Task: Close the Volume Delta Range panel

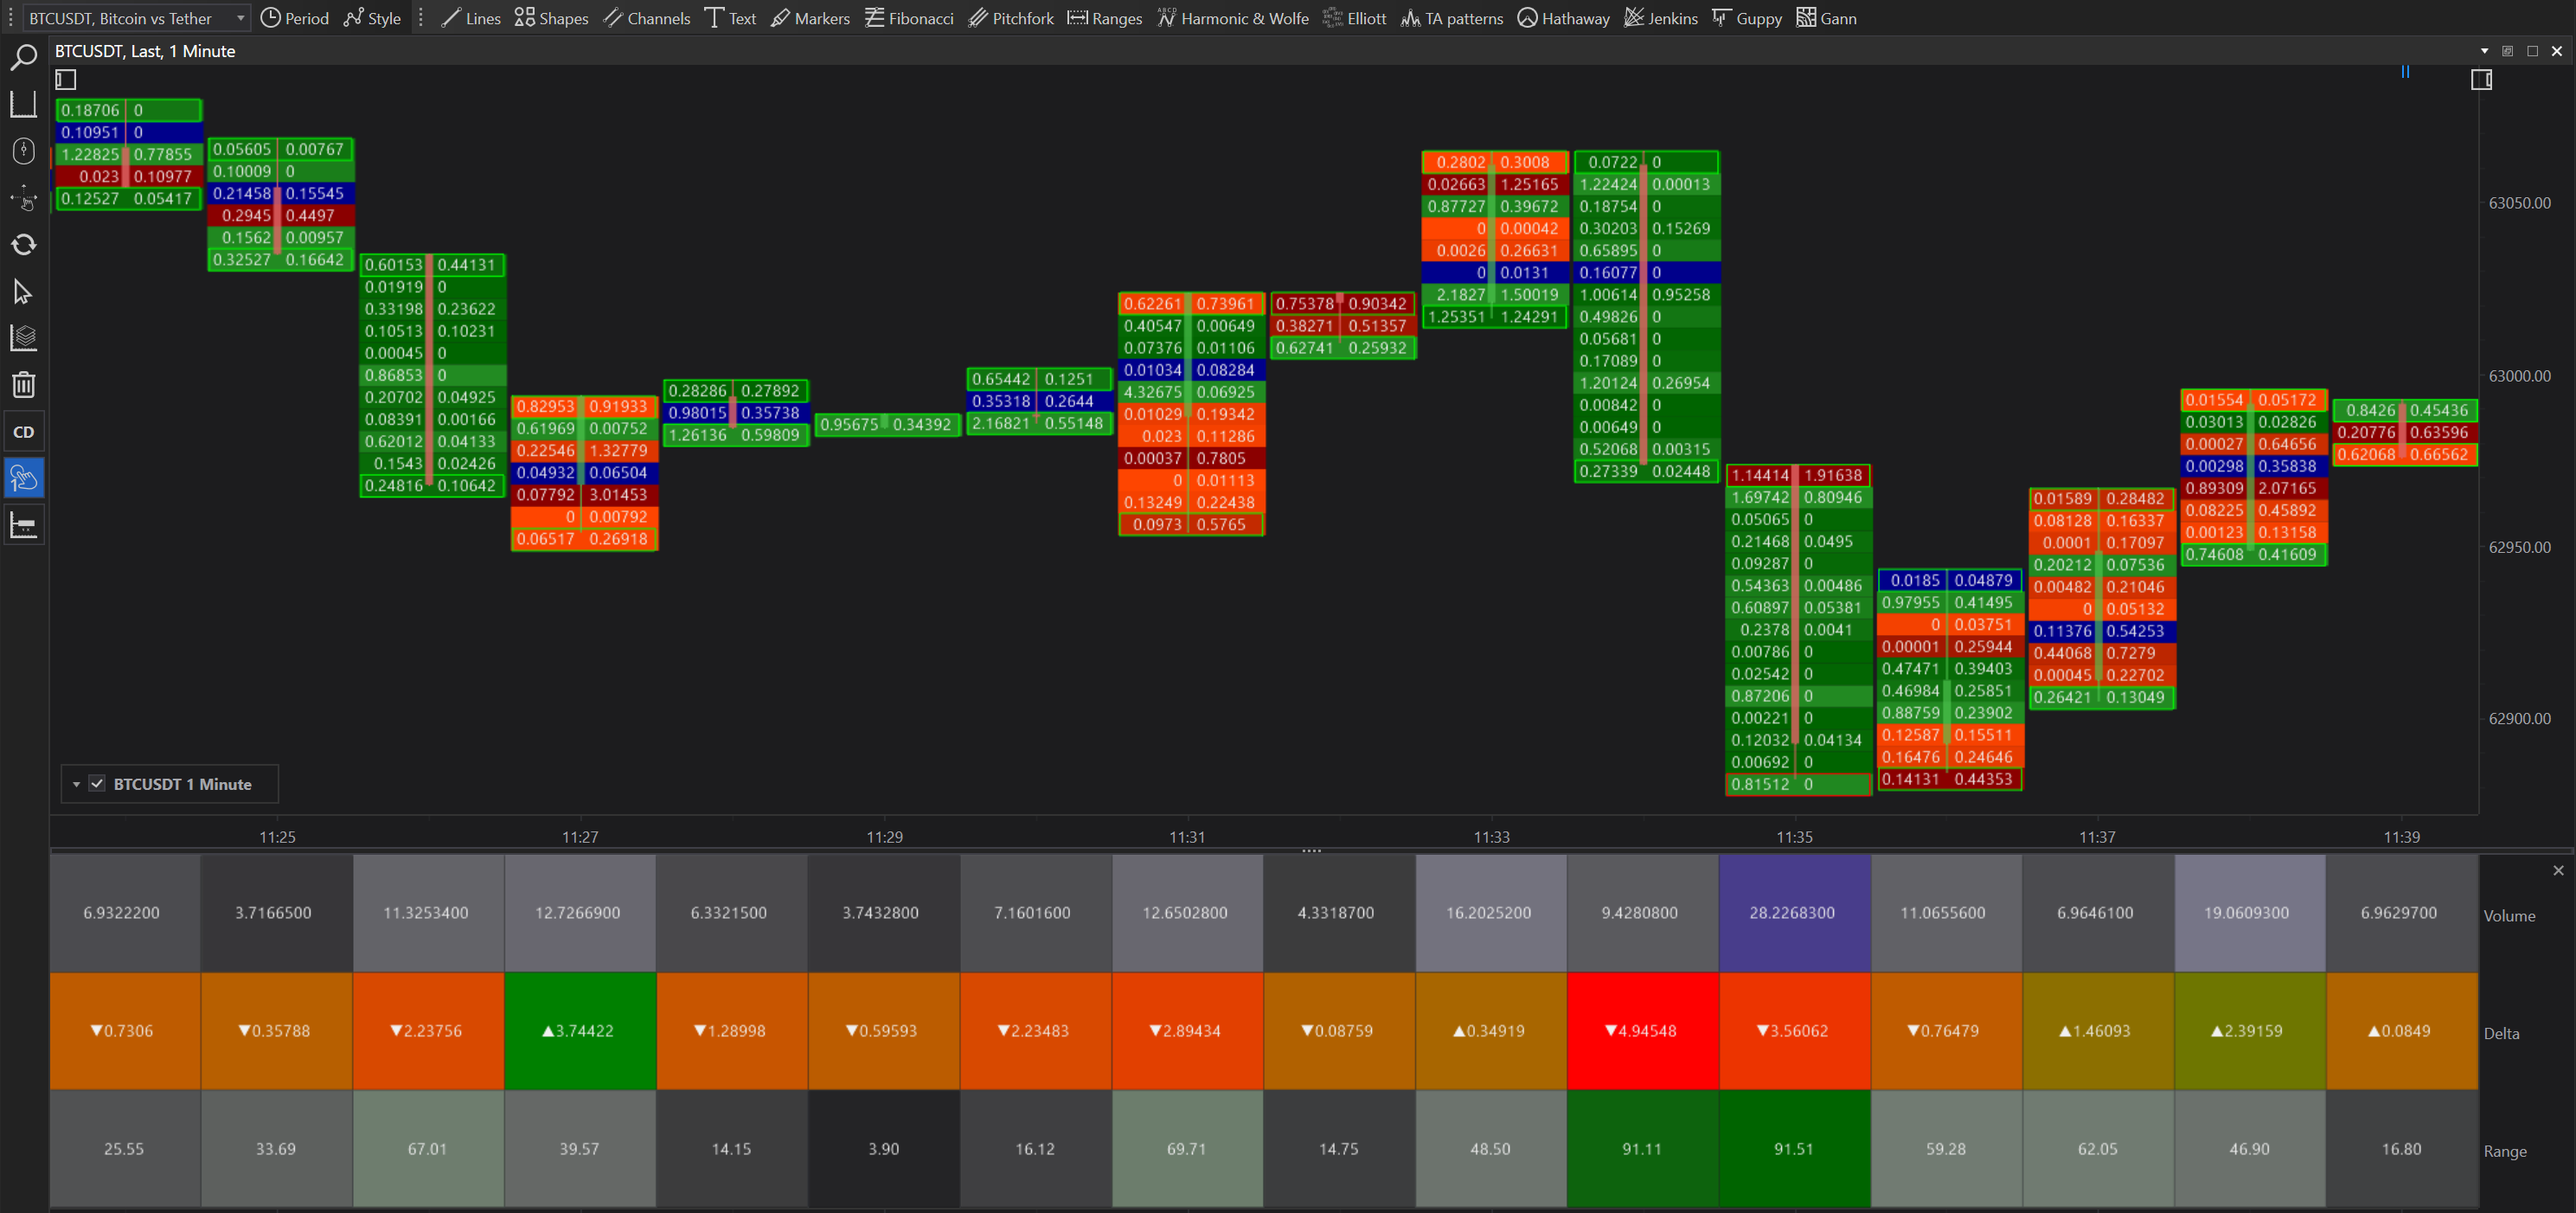Action: [x=2558, y=870]
